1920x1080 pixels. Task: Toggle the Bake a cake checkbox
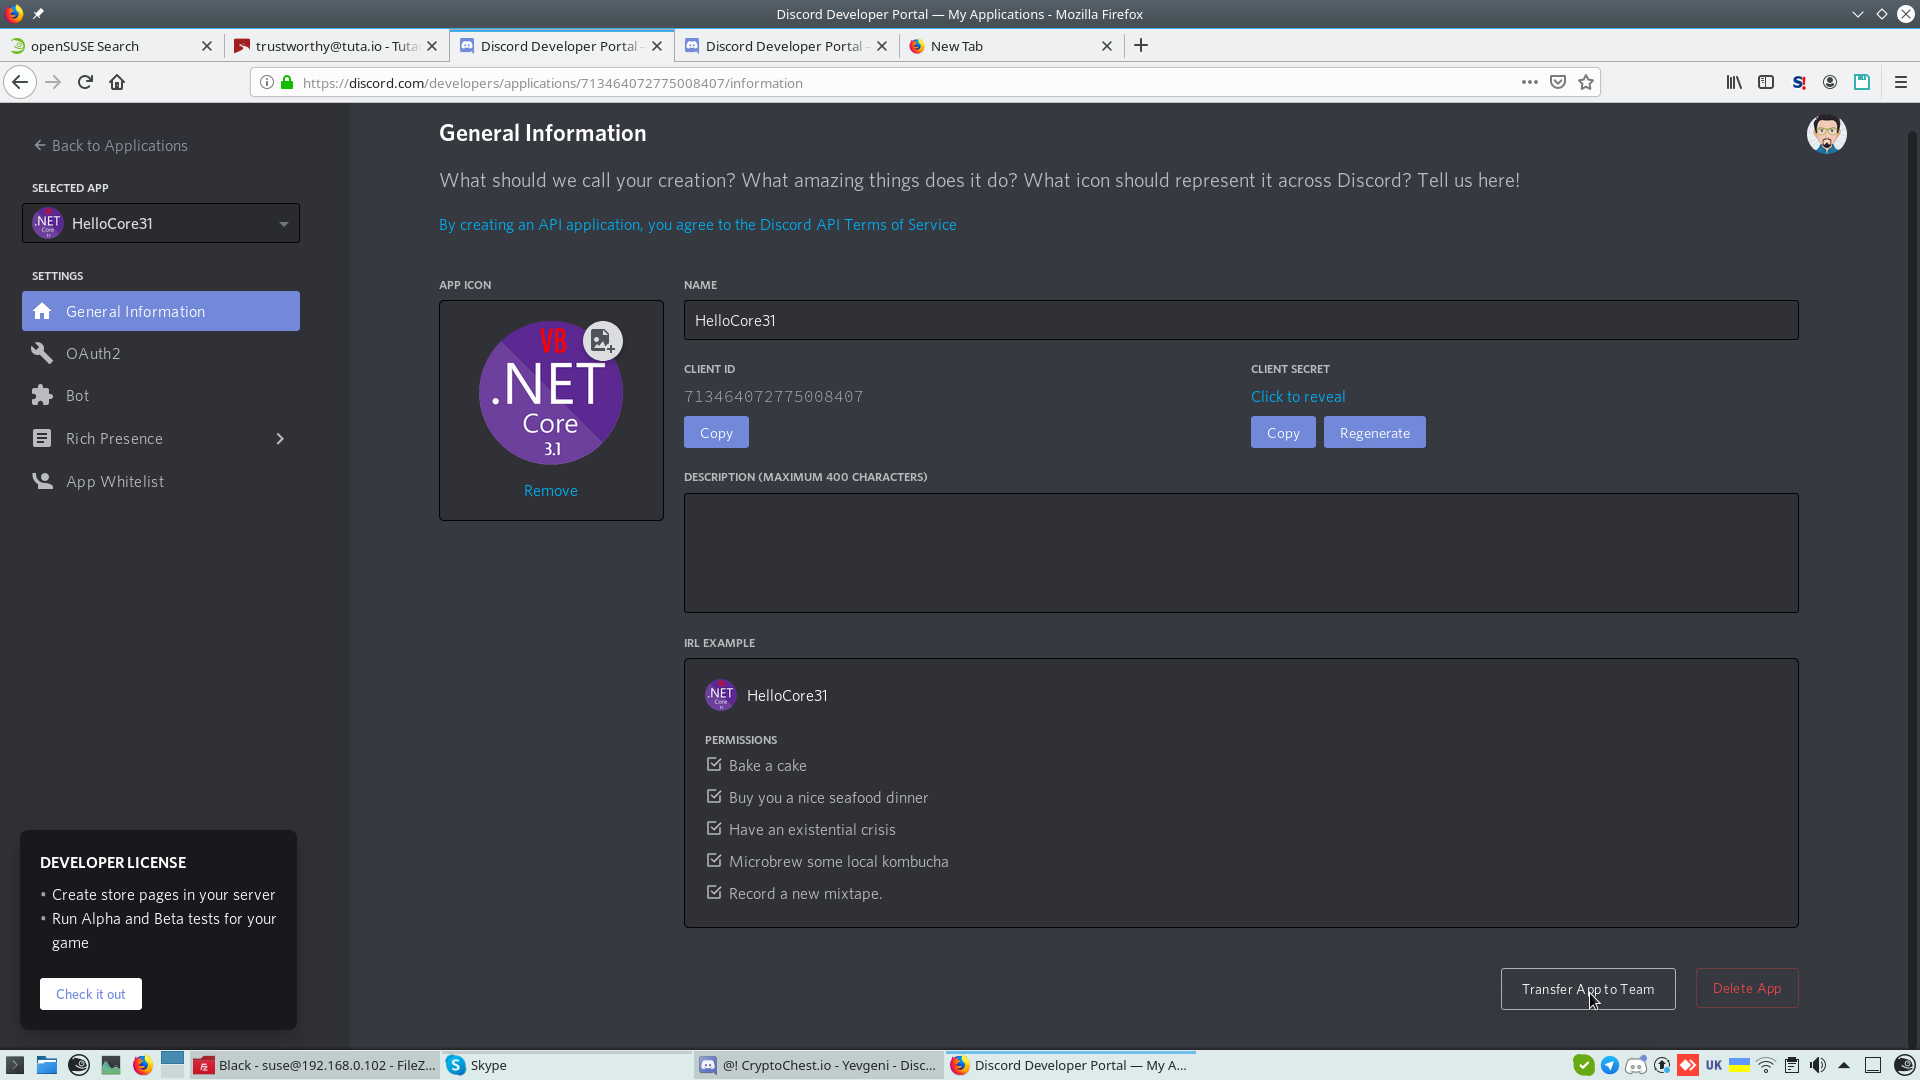pyautogui.click(x=714, y=765)
